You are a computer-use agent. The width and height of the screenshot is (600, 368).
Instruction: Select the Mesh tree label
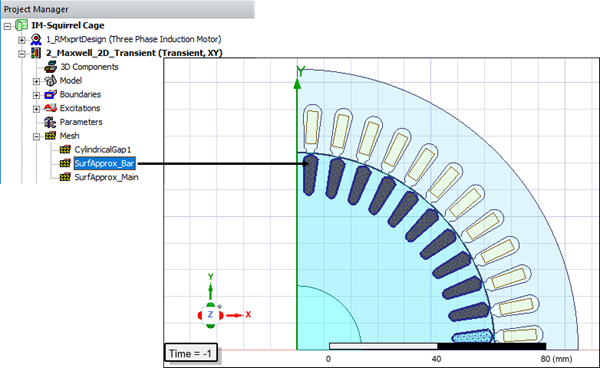[70, 136]
